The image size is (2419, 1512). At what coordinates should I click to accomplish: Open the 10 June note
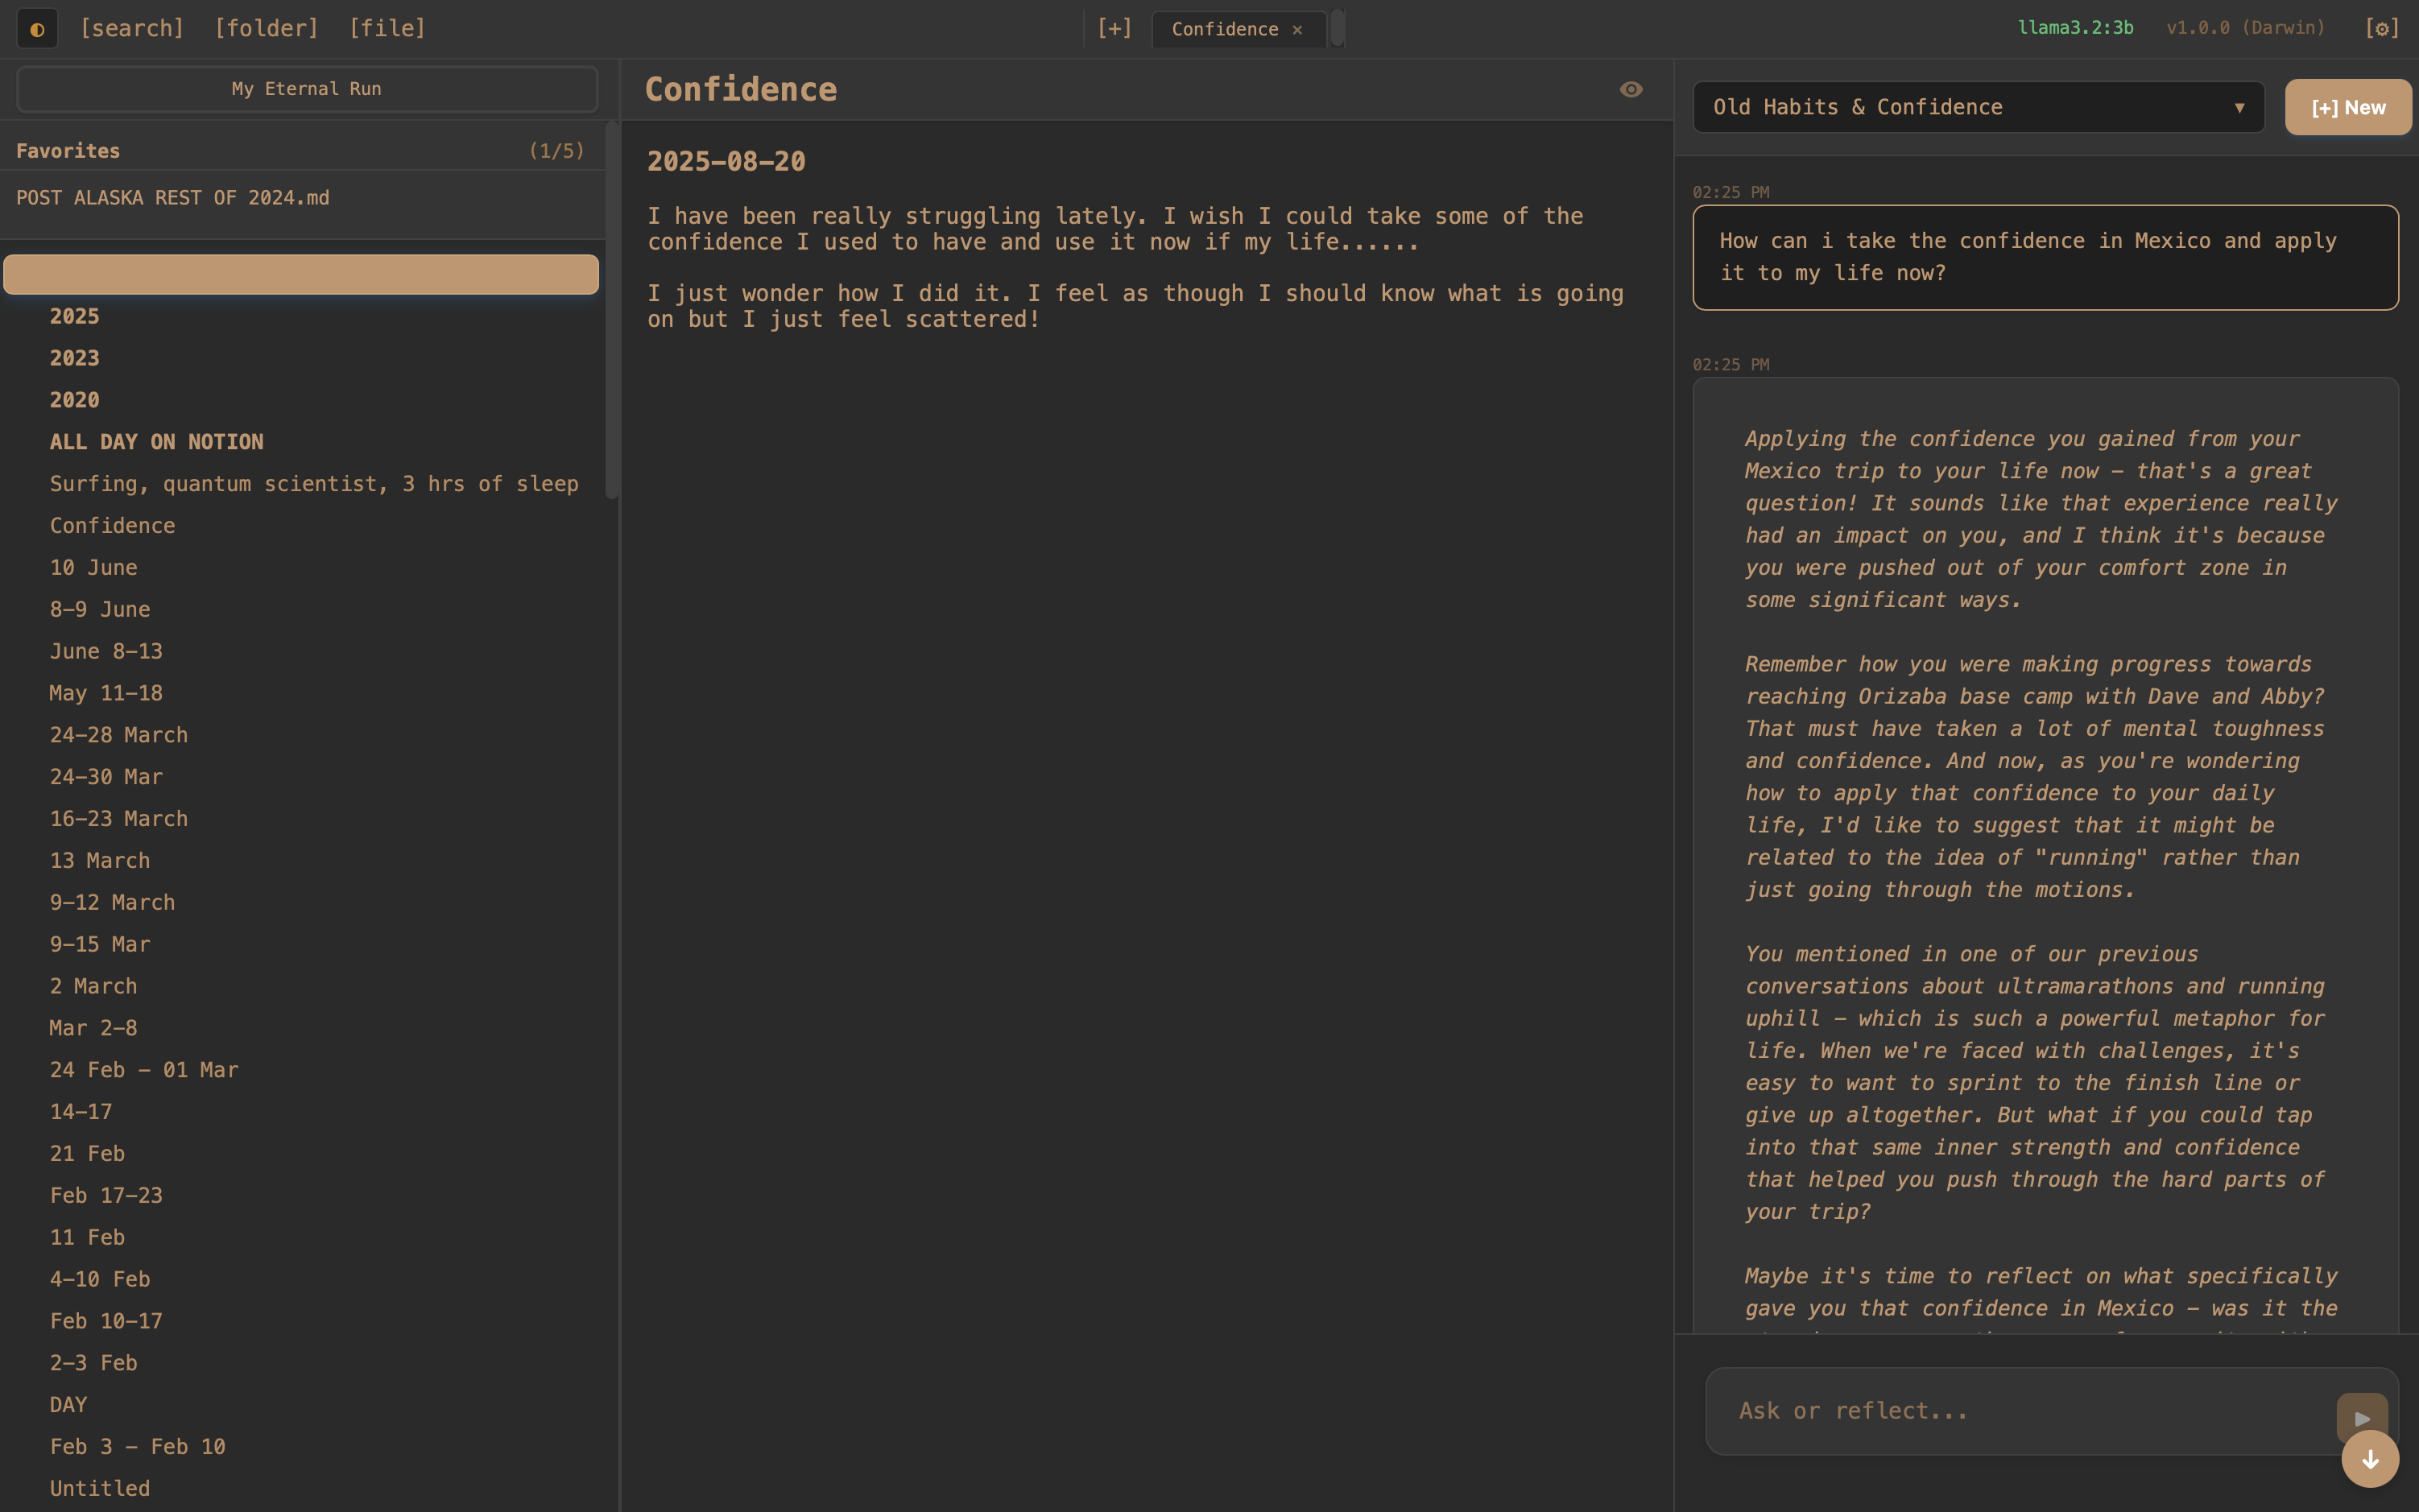pyautogui.click(x=94, y=568)
